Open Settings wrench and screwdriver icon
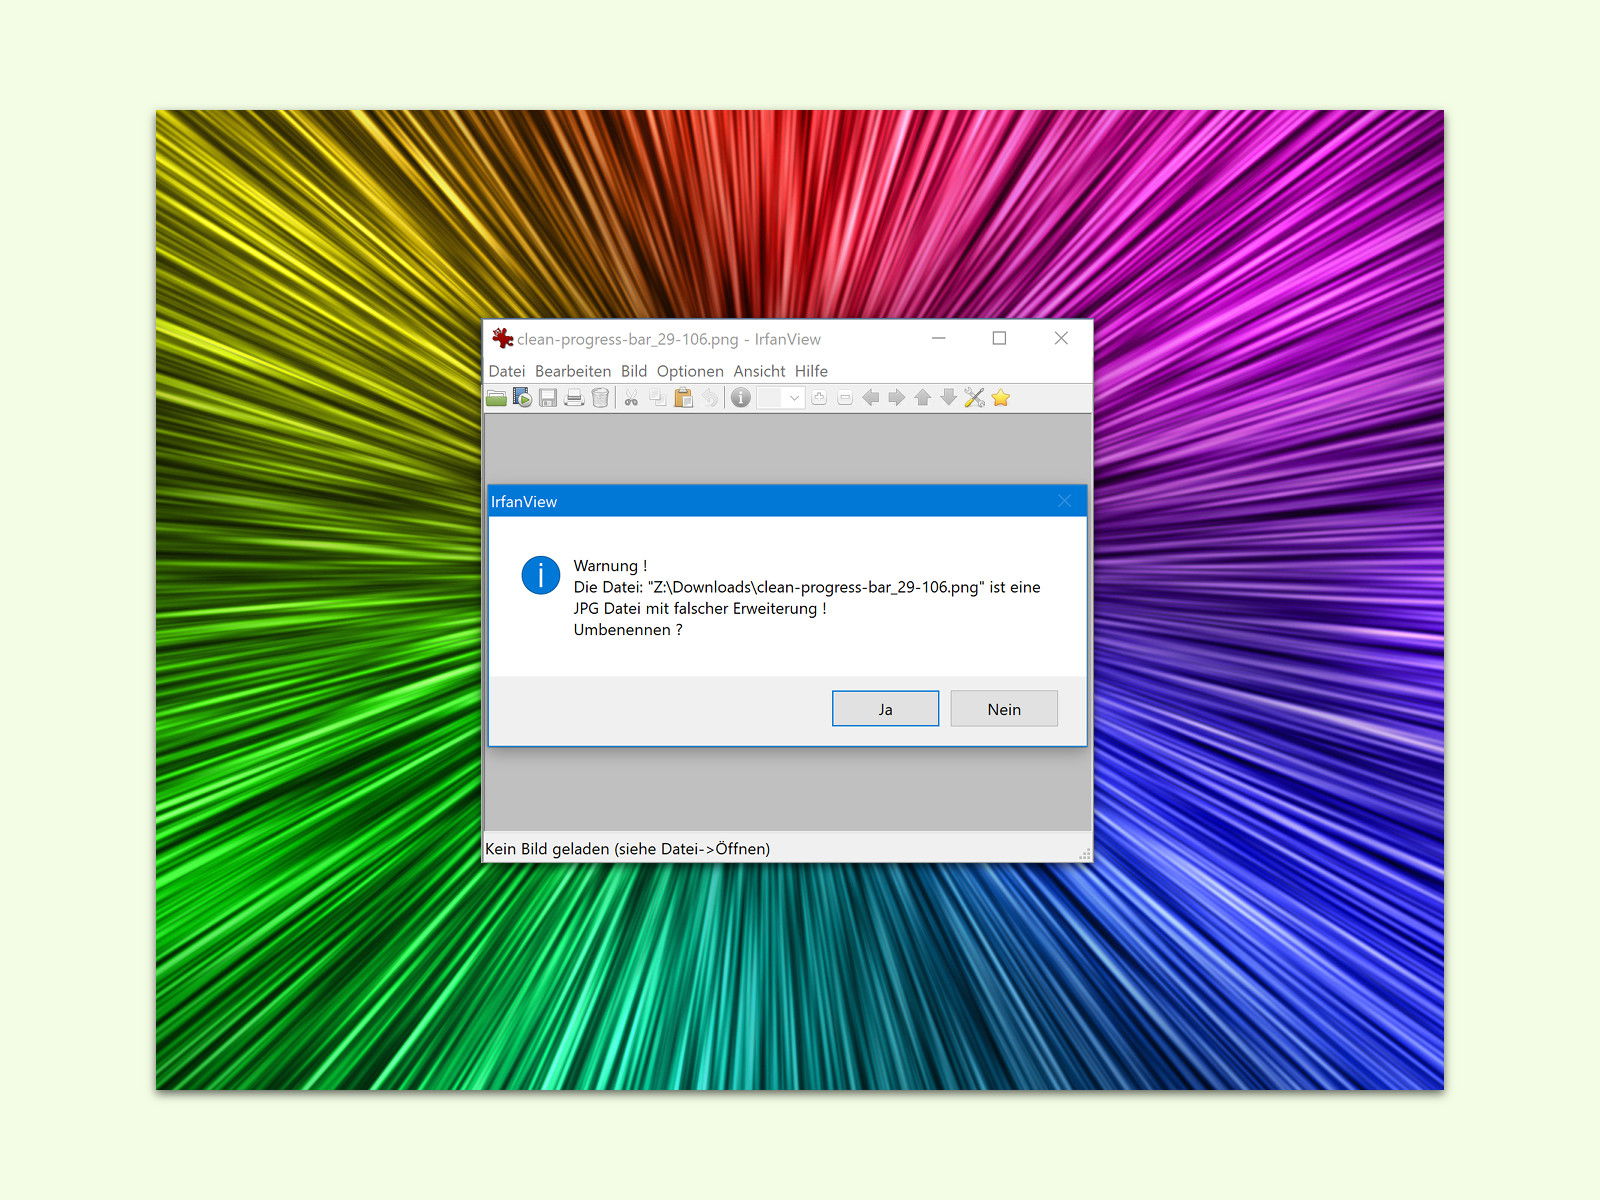Screen dimensions: 1600x1200 [x=975, y=398]
